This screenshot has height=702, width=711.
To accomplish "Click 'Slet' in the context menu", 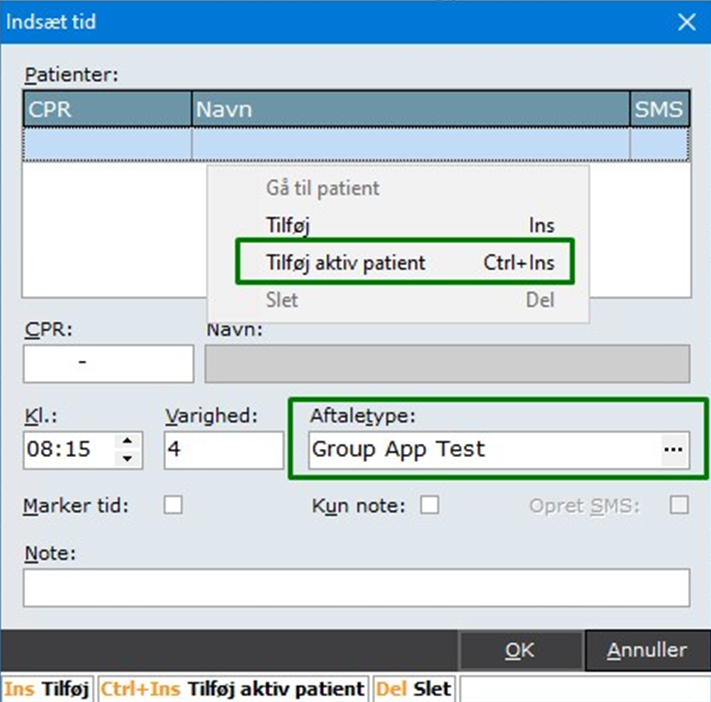I will (x=398, y=300).
